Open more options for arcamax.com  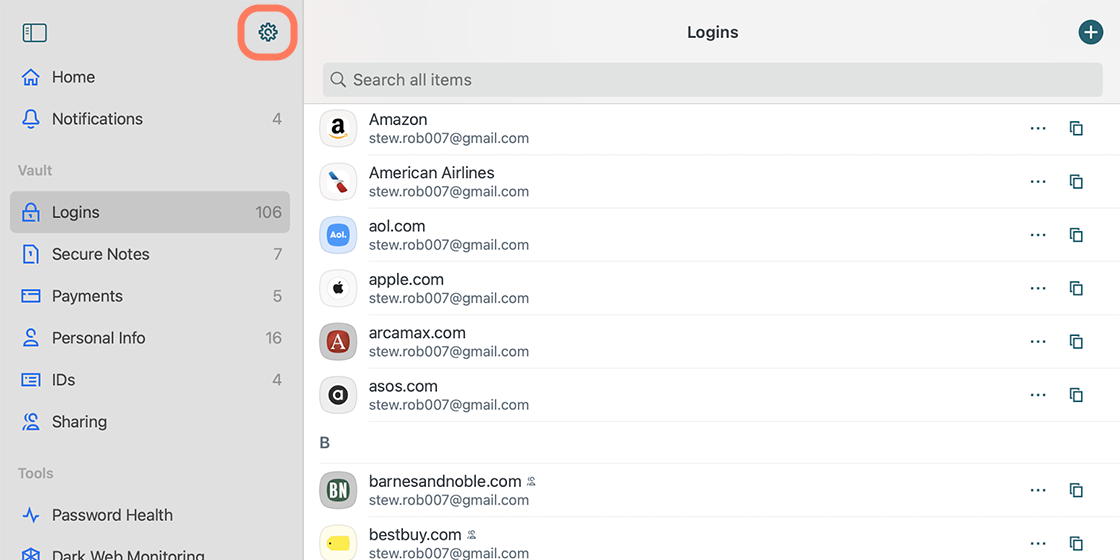[x=1038, y=341]
